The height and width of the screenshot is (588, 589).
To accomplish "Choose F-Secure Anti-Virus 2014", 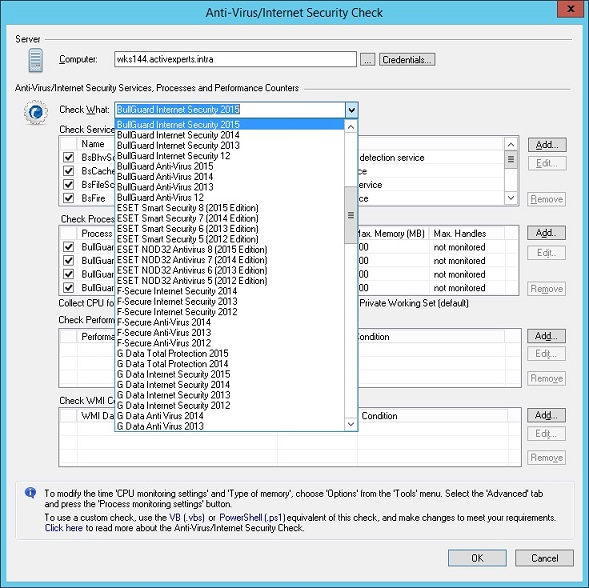I will coord(230,322).
